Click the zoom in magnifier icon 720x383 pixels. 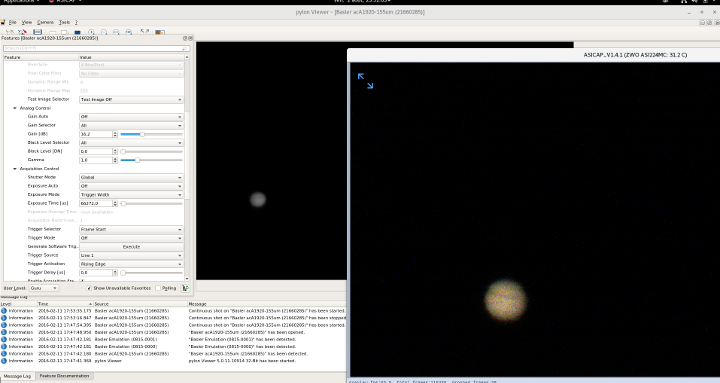[x=91, y=32]
